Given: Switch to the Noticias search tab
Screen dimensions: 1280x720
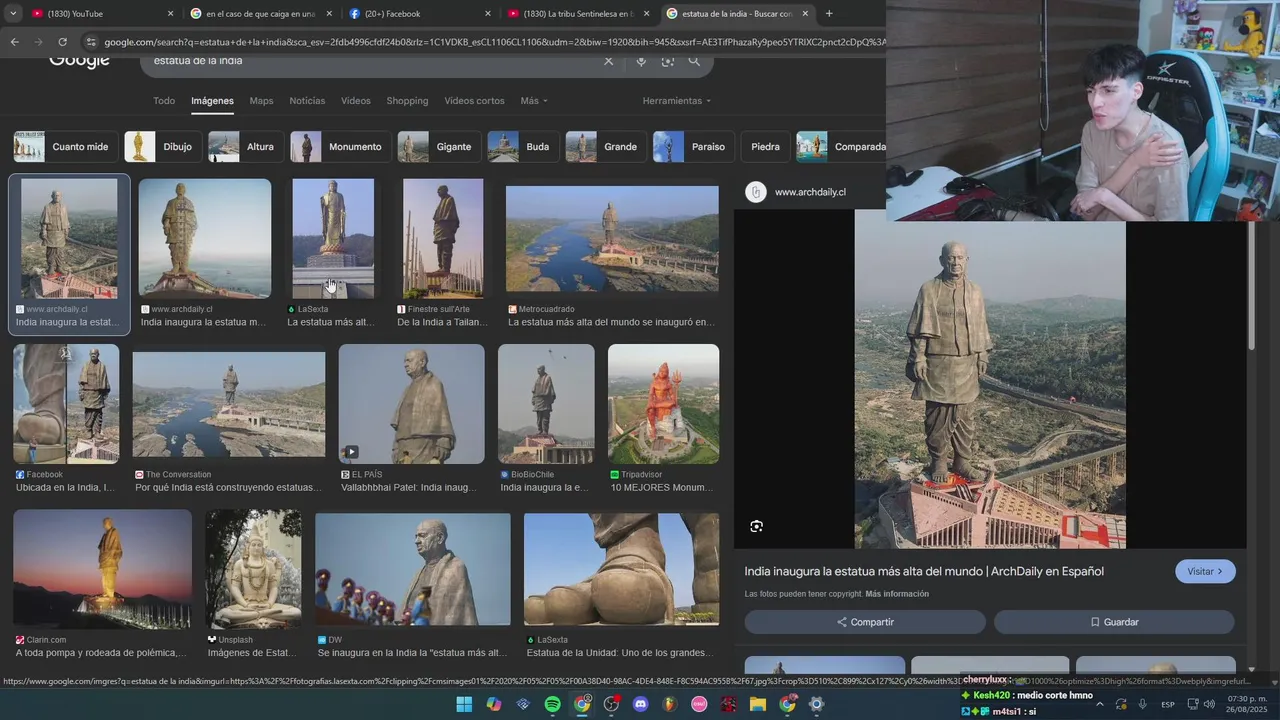Looking at the screenshot, I should (307, 101).
